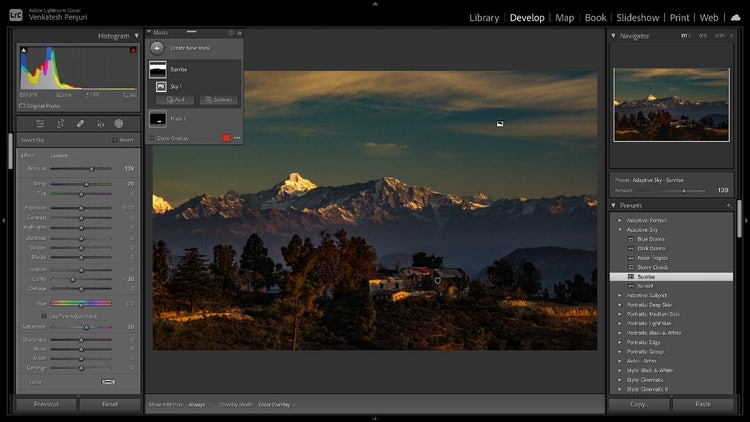Image resolution: width=750 pixels, height=422 pixels.
Task: Open the Slideshow module
Action: tap(638, 18)
